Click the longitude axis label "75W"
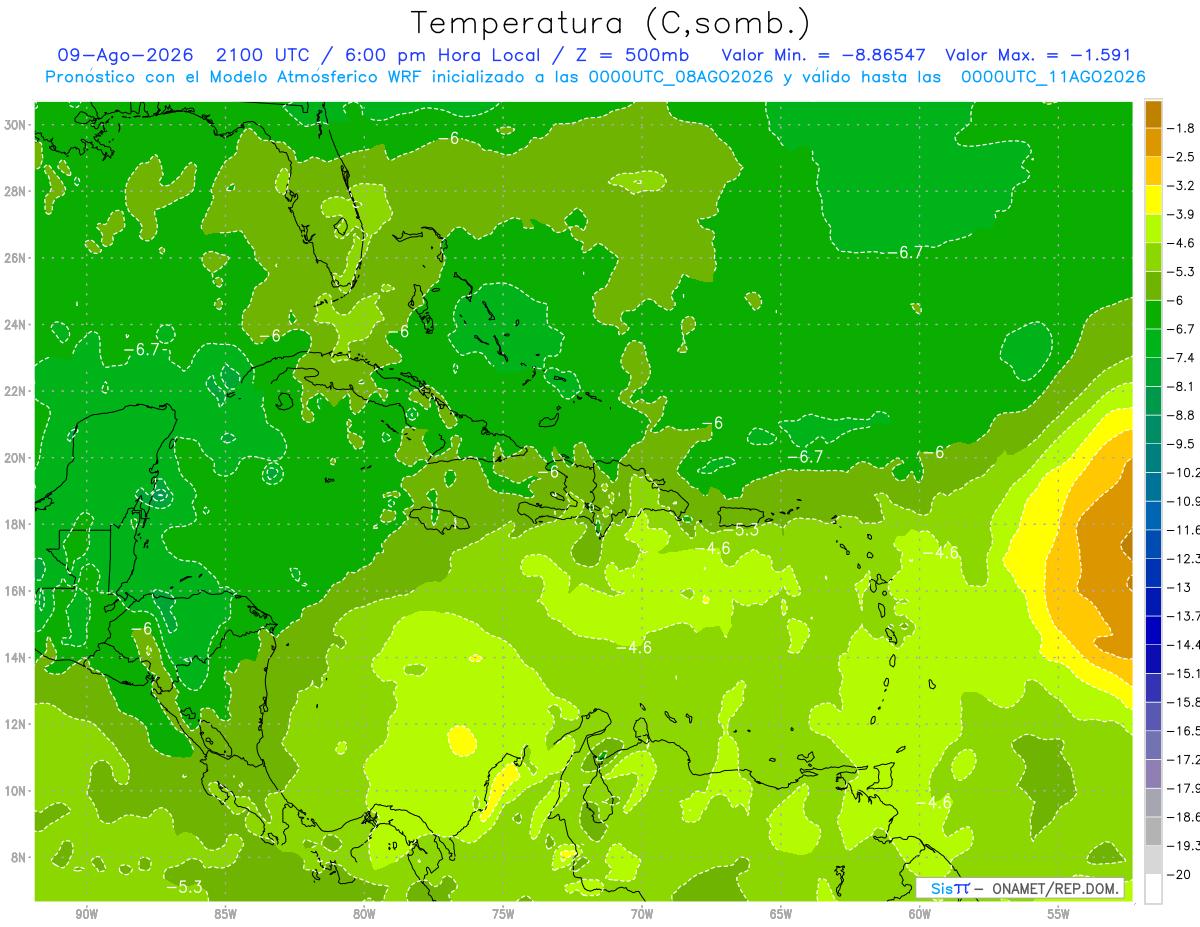 click(503, 914)
